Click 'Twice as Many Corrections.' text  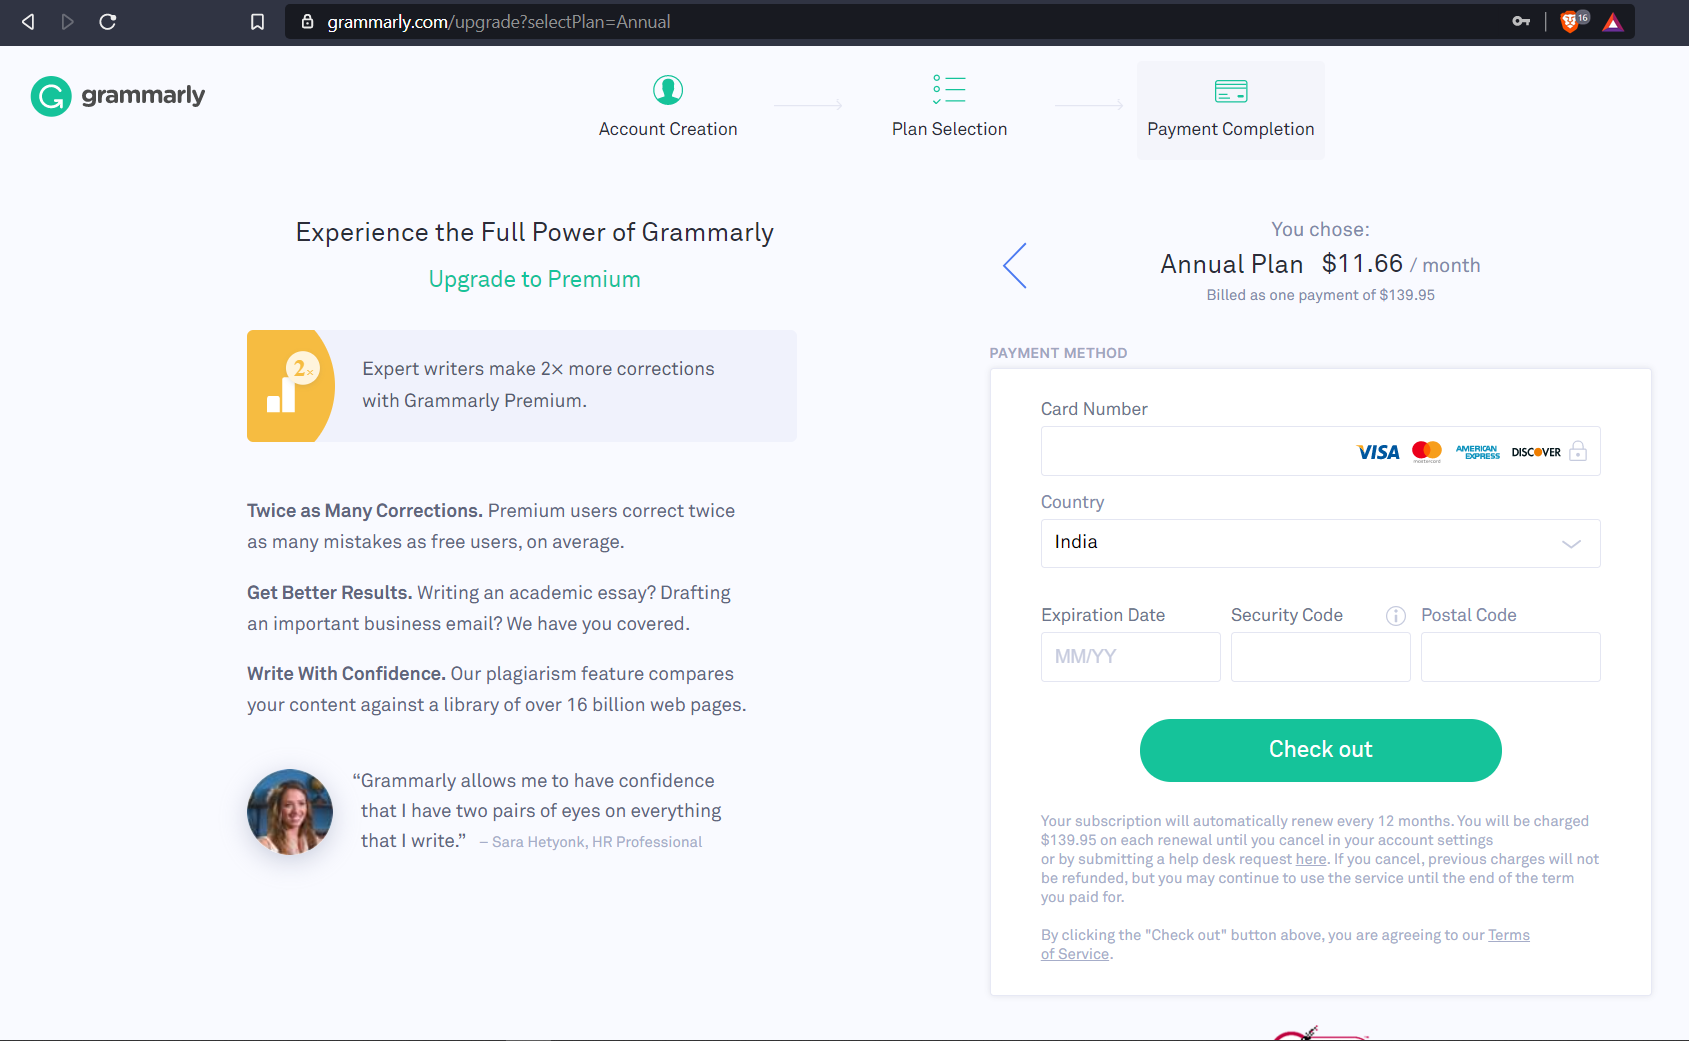click(365, 510)
